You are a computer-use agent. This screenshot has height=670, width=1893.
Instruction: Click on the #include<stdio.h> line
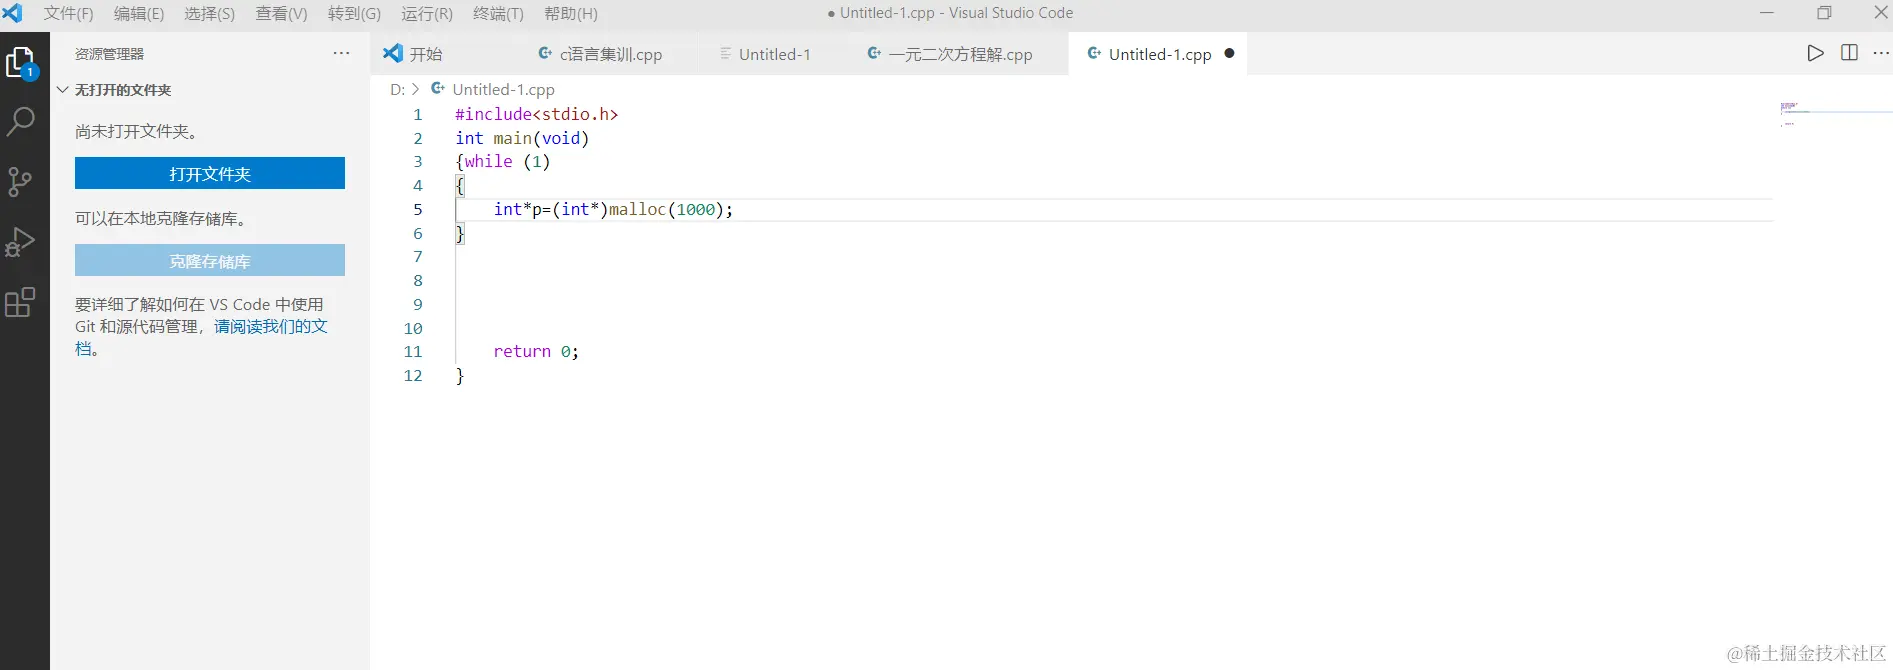[537, 114]
